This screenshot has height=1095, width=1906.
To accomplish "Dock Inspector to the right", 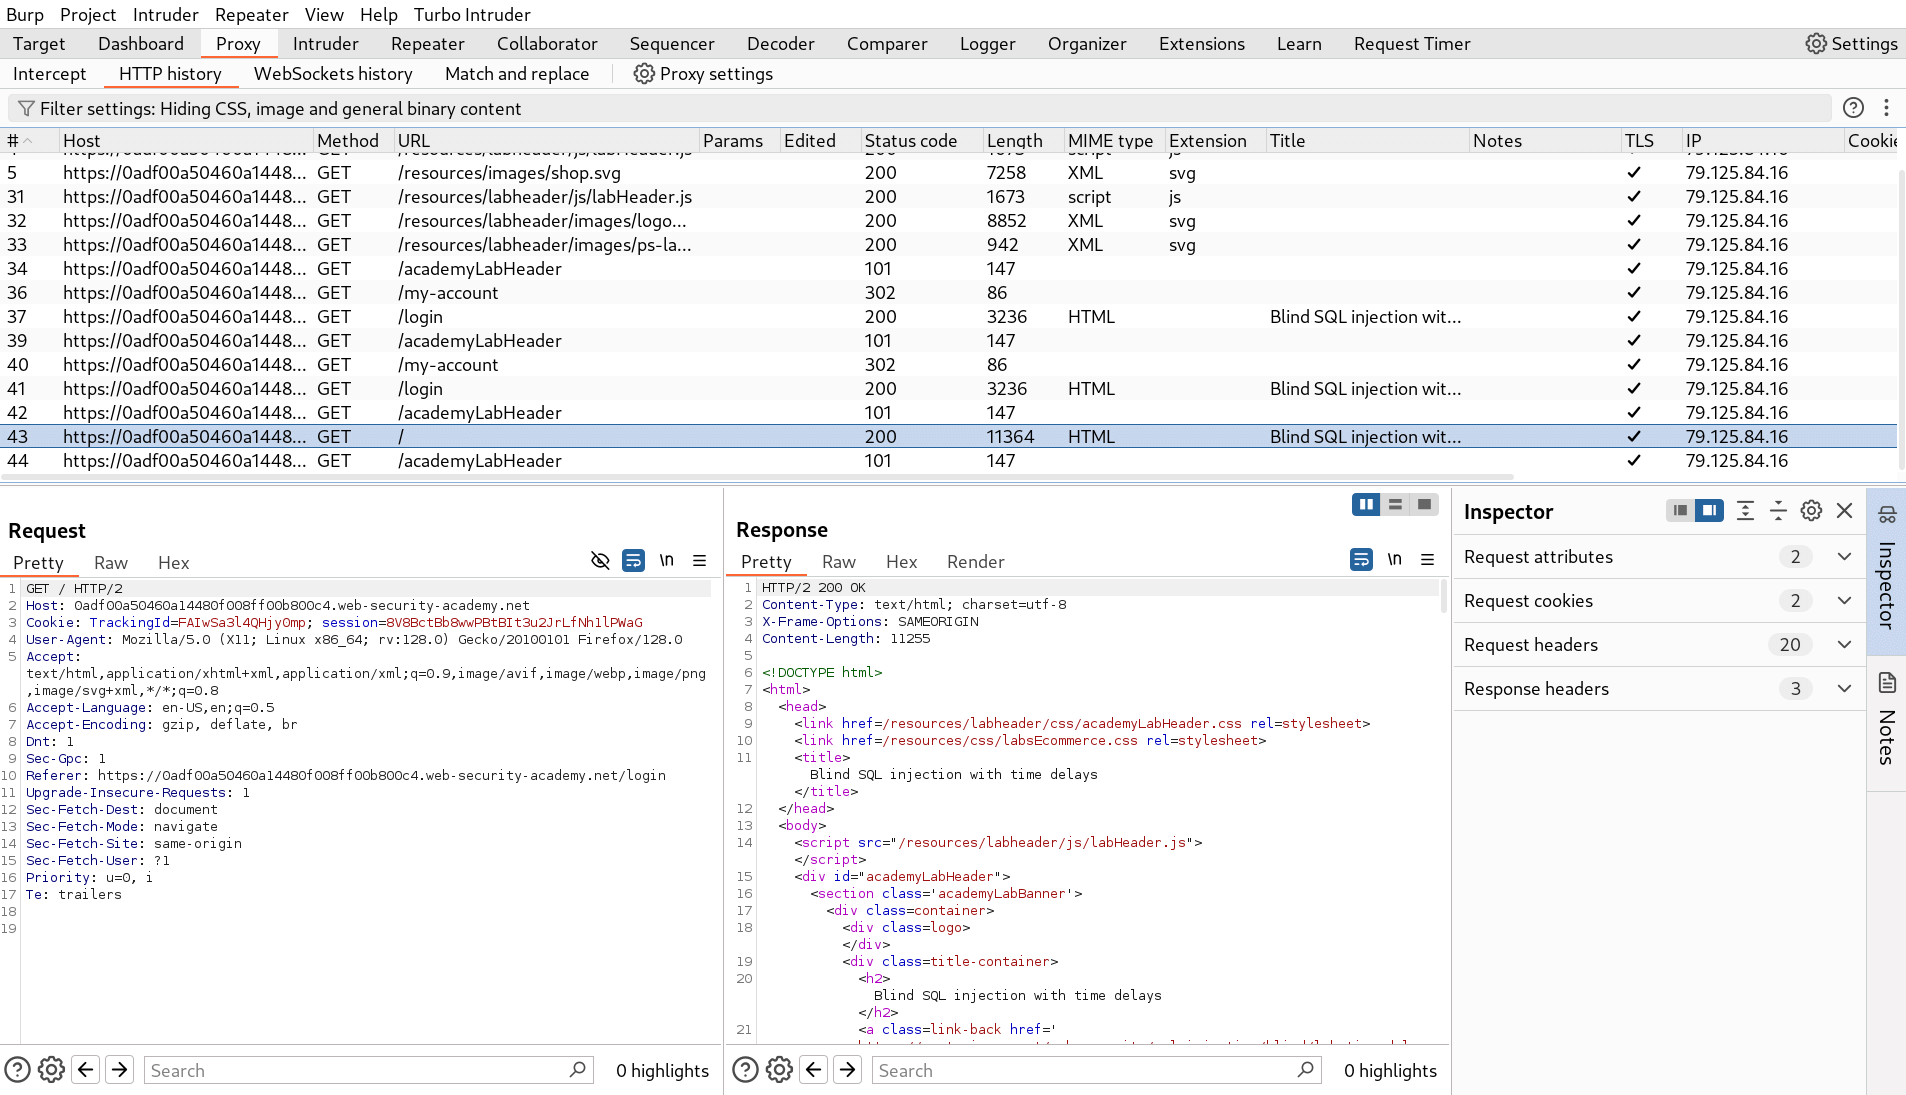I will point(1710,511).
